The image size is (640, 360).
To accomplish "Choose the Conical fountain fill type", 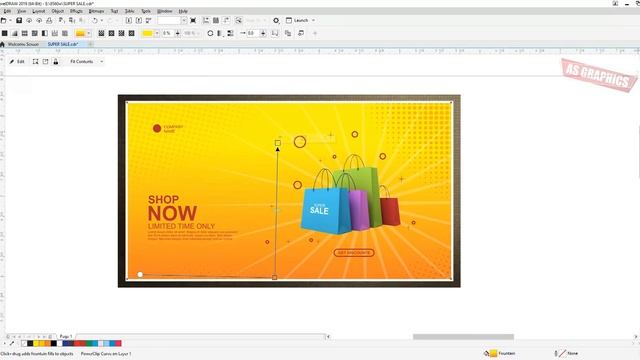I will 121,33.
